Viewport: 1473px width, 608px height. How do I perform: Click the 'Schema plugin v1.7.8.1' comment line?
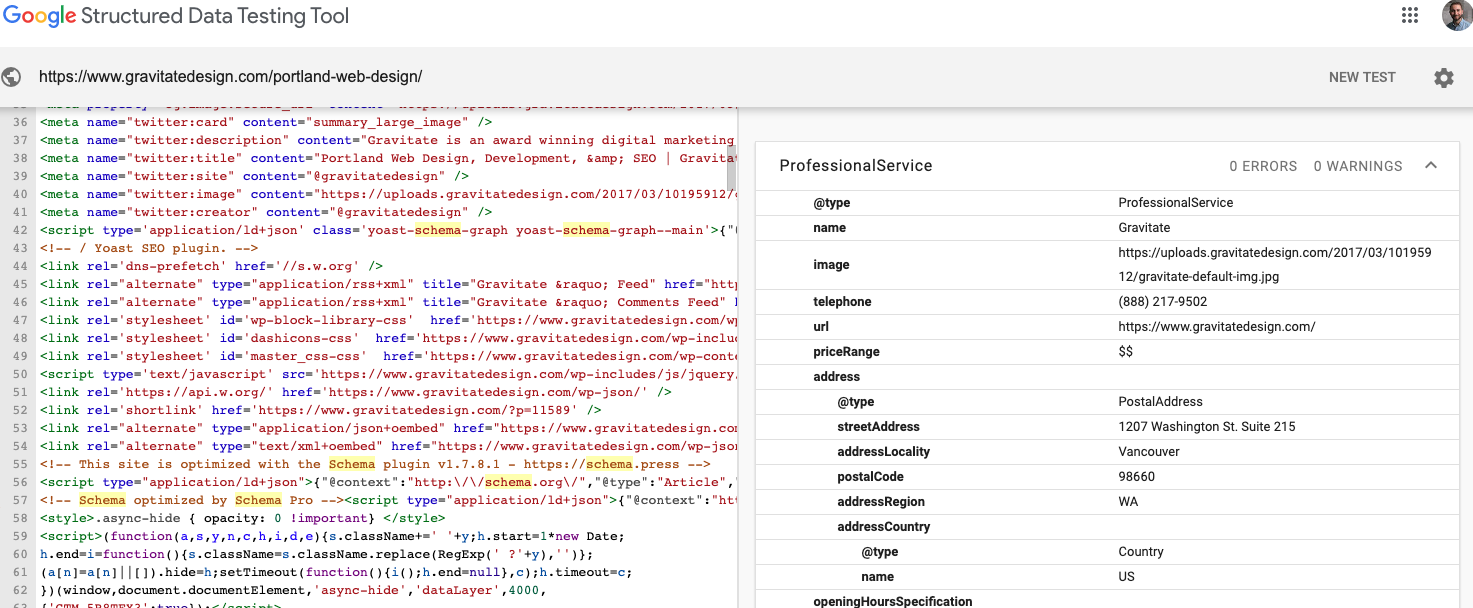(x=375, y=465)
